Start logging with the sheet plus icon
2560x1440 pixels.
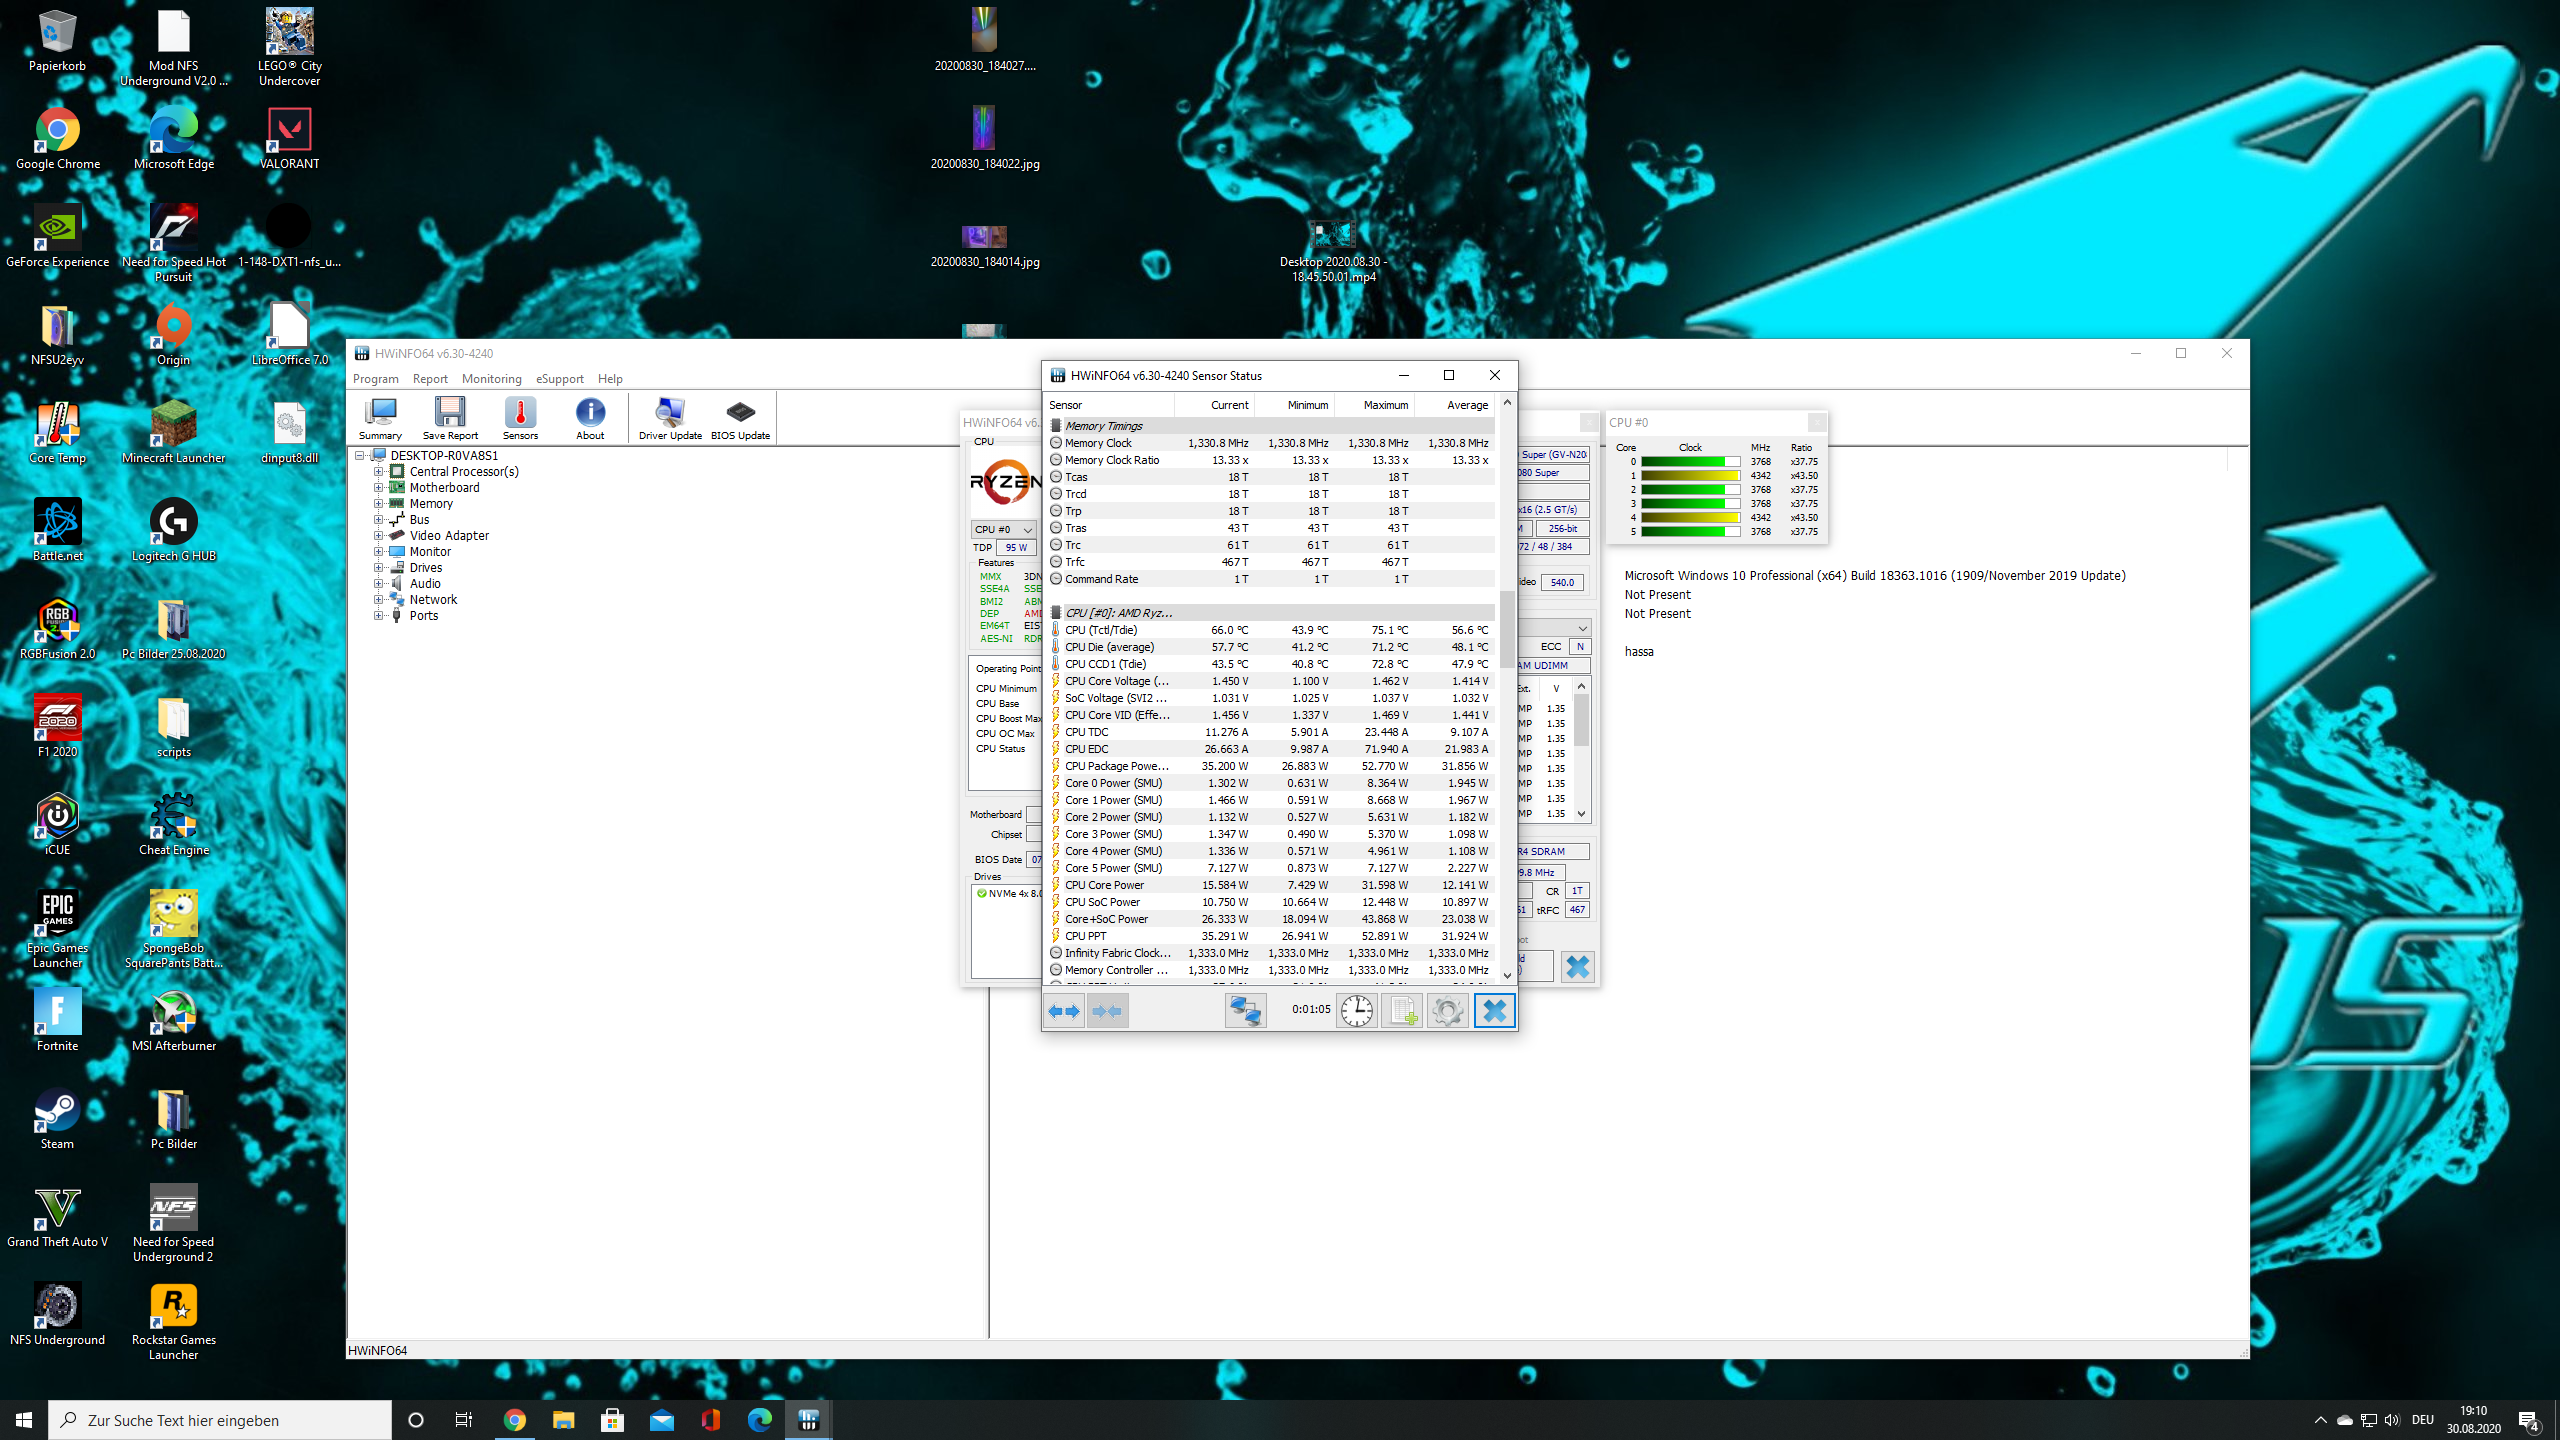[x=1402, y=1011]
